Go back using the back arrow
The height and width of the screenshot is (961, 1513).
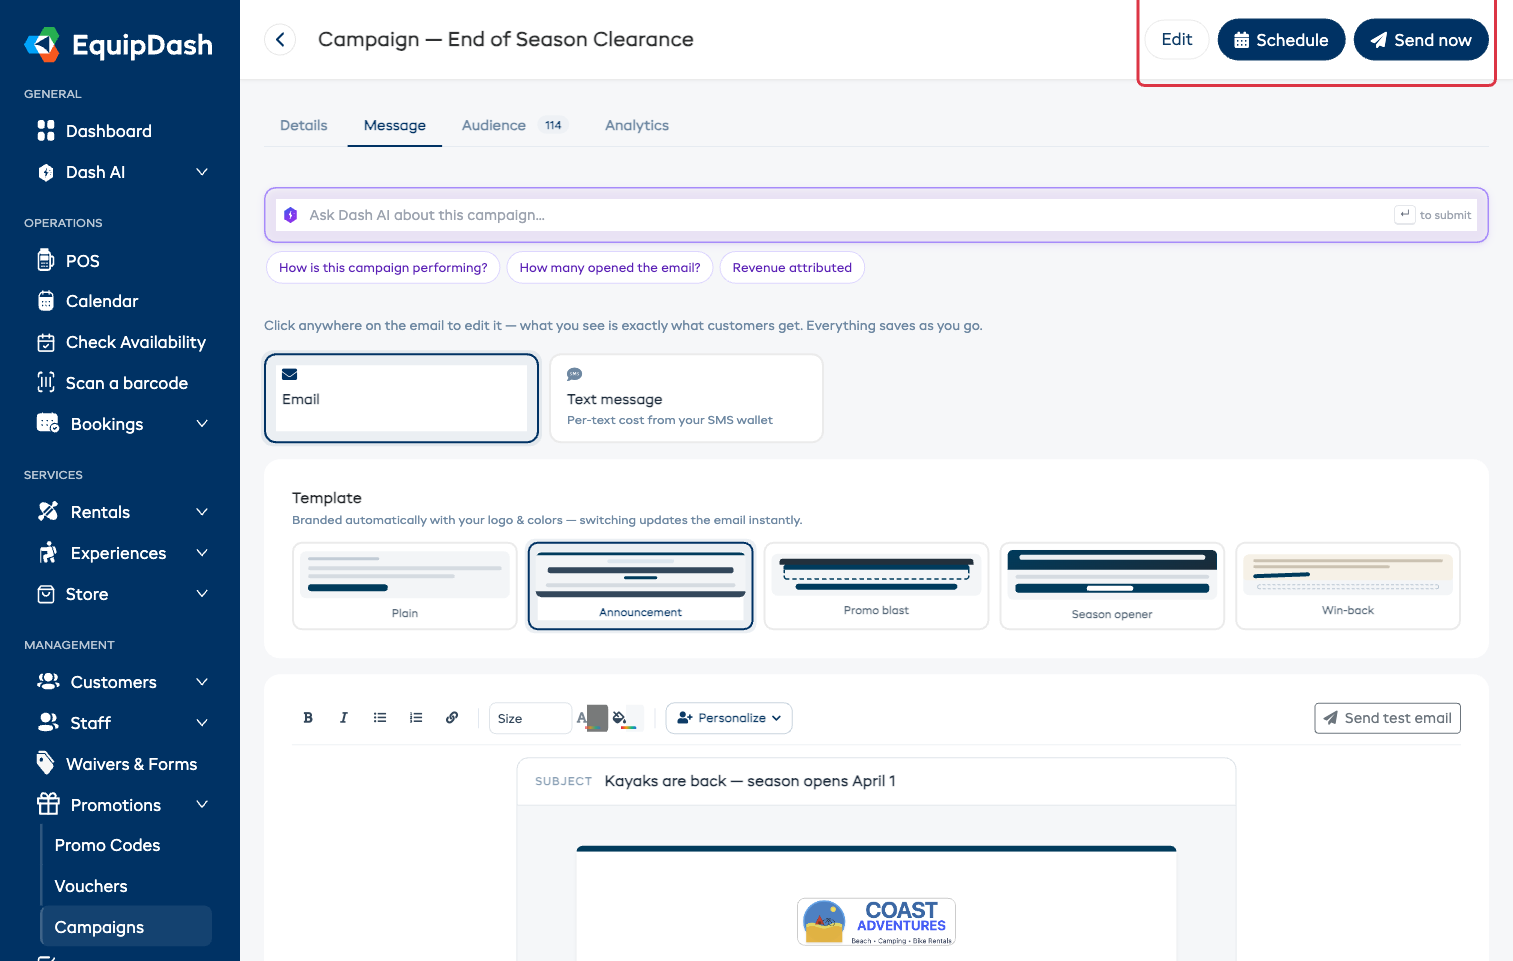[x=280, y=39]
